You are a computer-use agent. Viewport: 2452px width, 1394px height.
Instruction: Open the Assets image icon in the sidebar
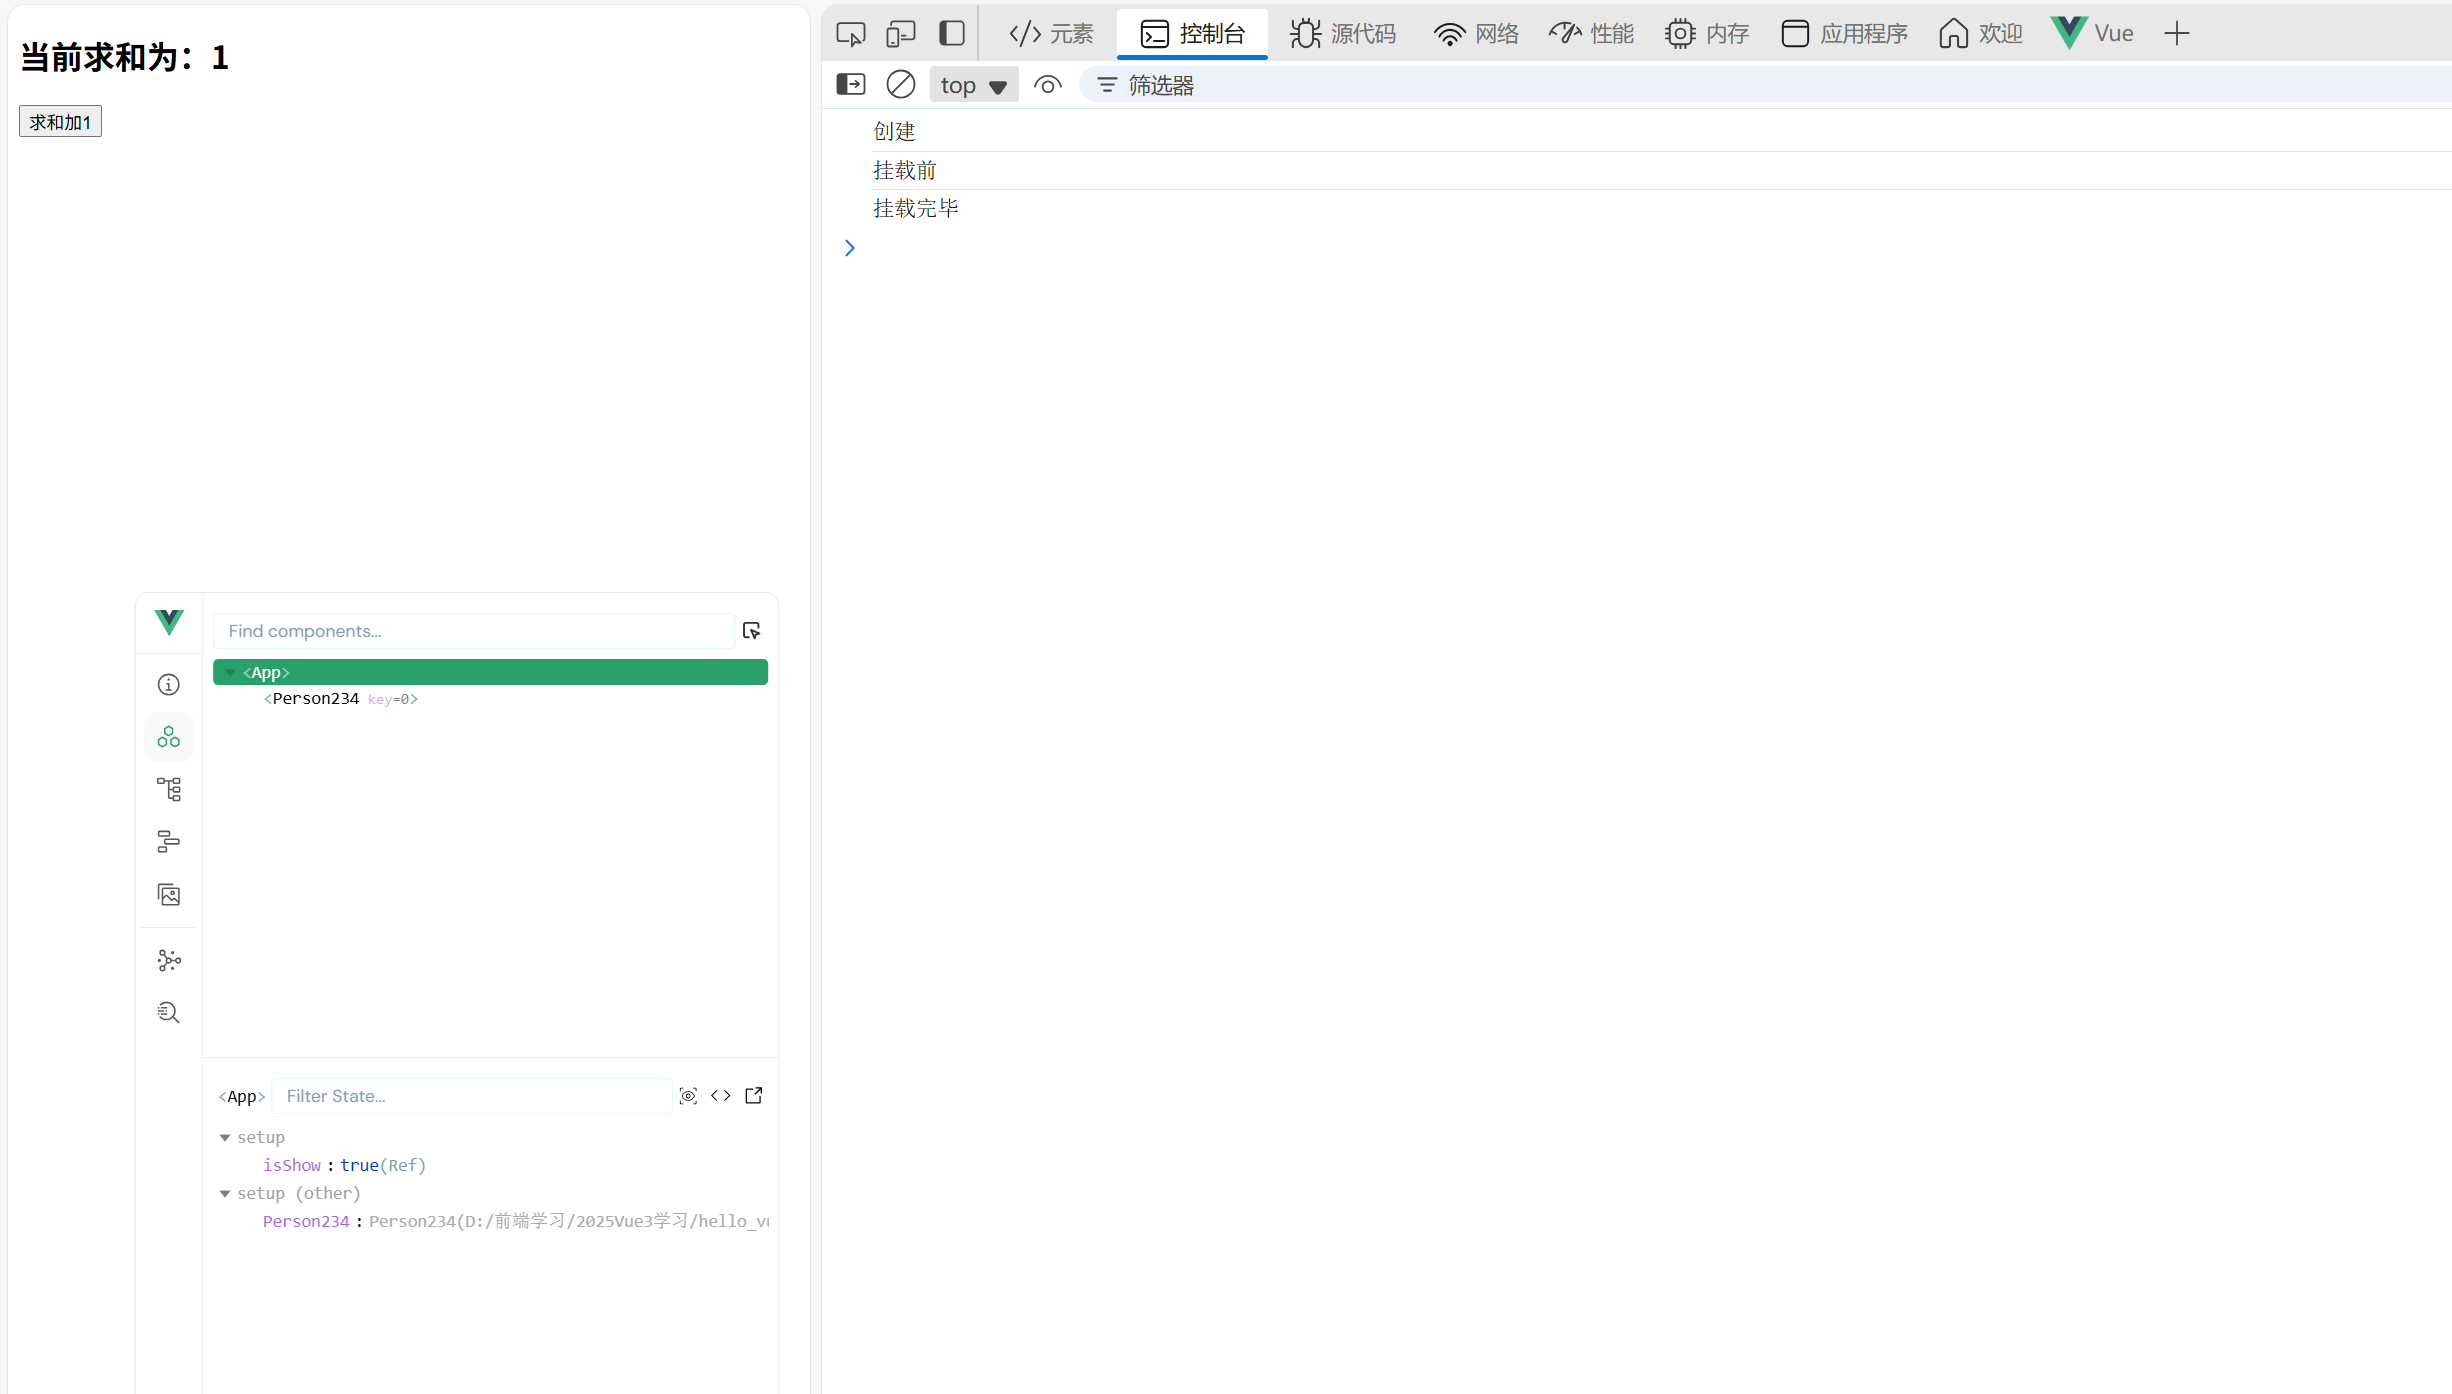click(x=169, y=894)
